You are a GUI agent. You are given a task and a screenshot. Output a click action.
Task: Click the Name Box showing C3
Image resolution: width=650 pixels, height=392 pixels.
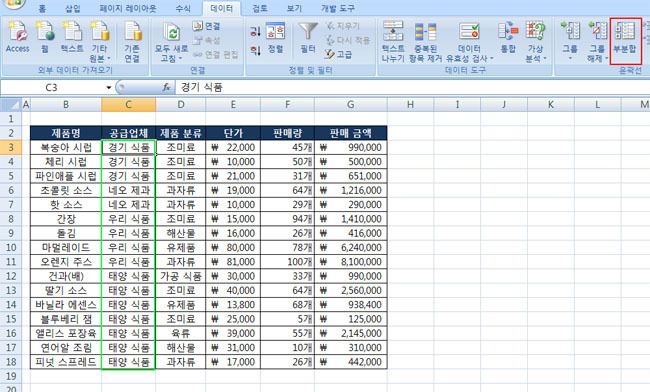[x=51, y=87]
